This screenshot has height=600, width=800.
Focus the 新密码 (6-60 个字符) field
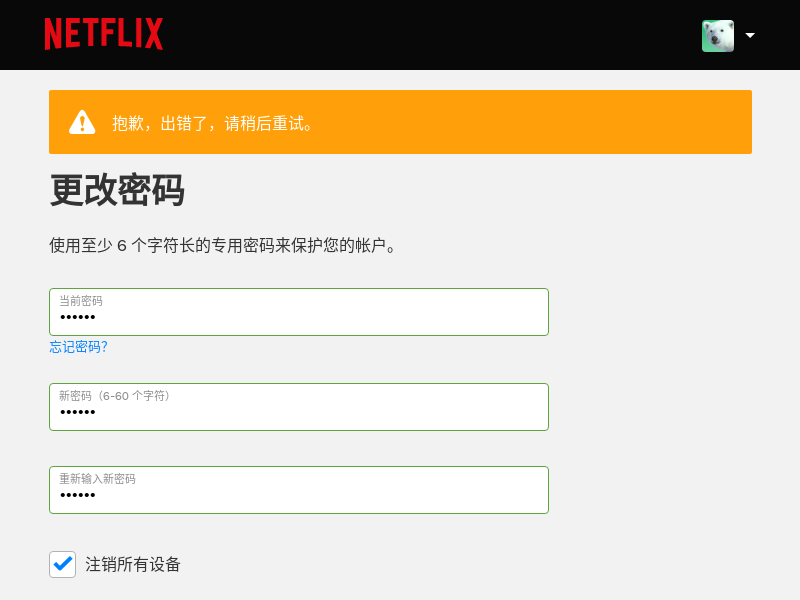tap(299, 407)
